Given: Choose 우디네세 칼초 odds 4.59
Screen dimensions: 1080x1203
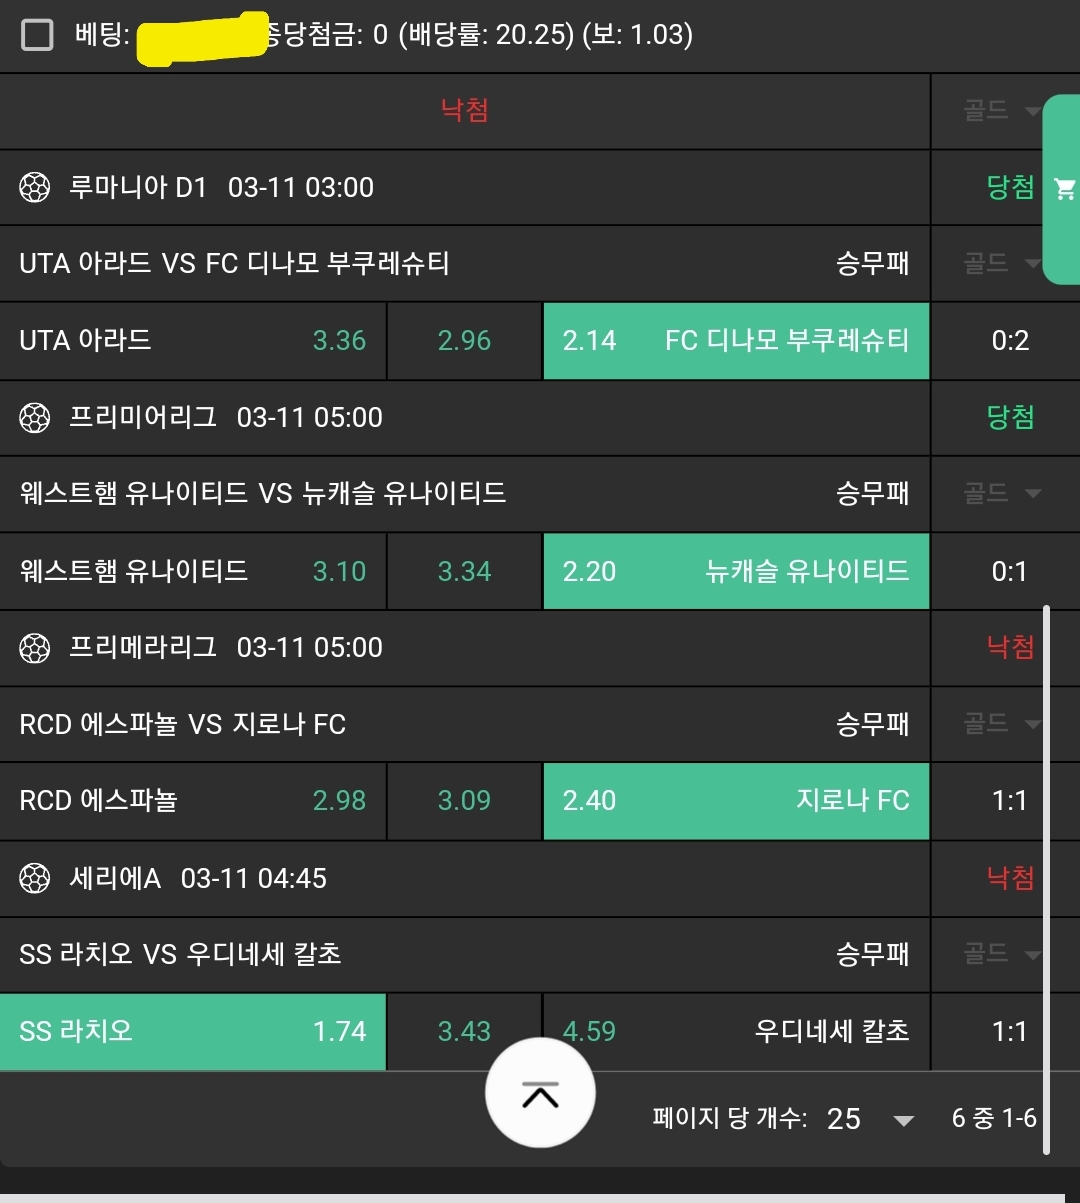Looking at the screenshot, I should pos(736,1031).
